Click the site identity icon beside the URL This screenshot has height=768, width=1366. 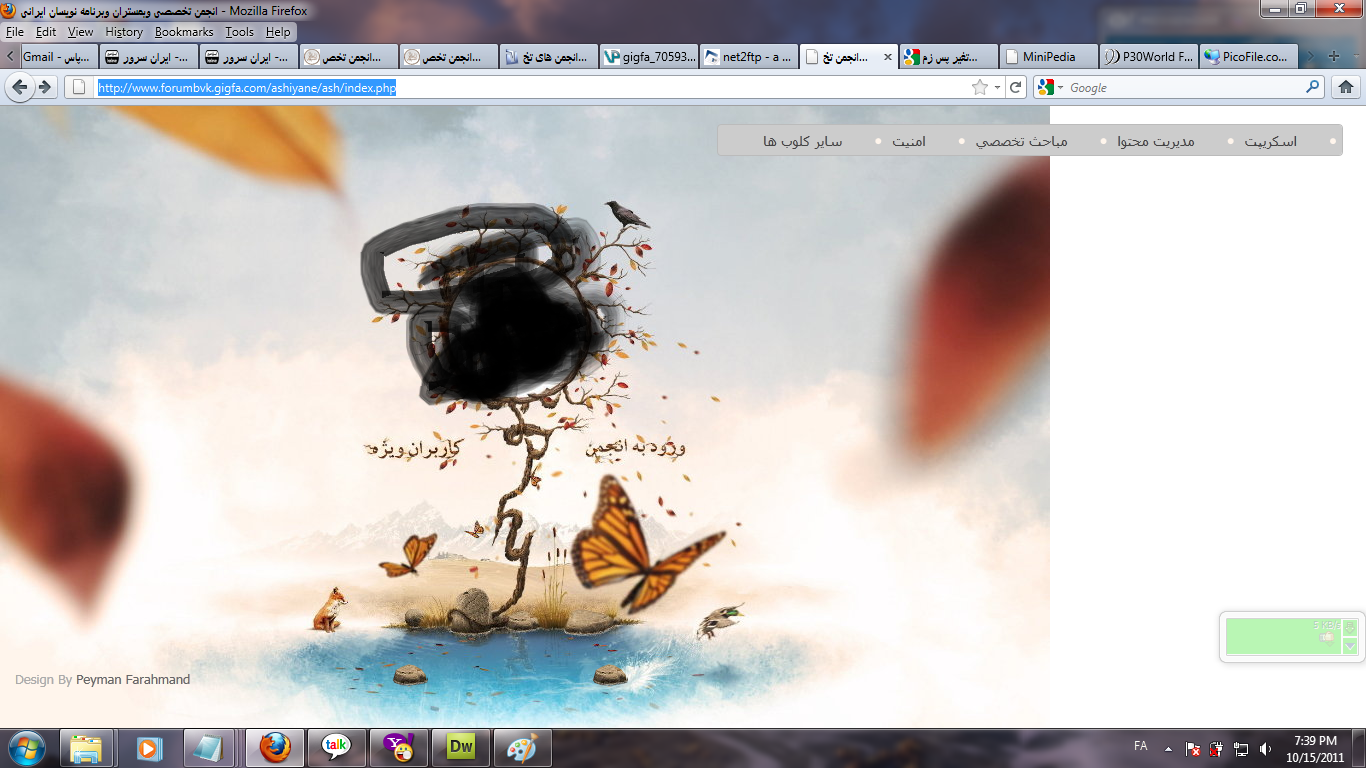coord(80,88)
